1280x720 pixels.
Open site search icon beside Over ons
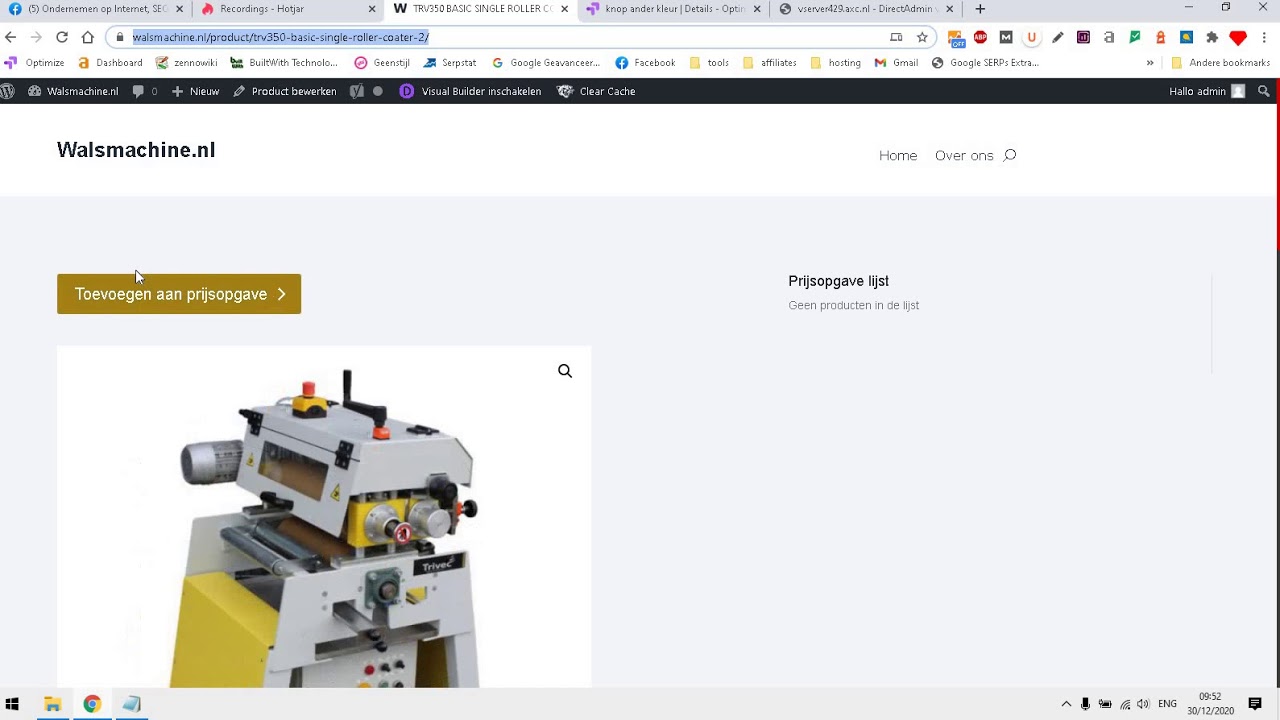pyautogui.click(x=1010, y=155)
